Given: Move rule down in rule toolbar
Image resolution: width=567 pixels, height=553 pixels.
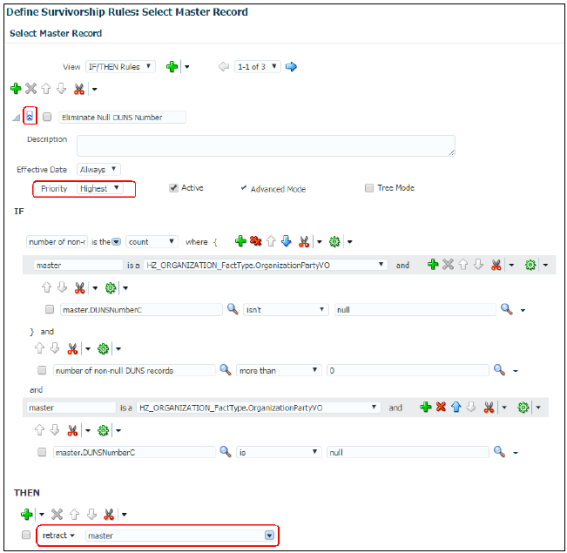Looking at the screenshot, I should (x=61, y=88).
